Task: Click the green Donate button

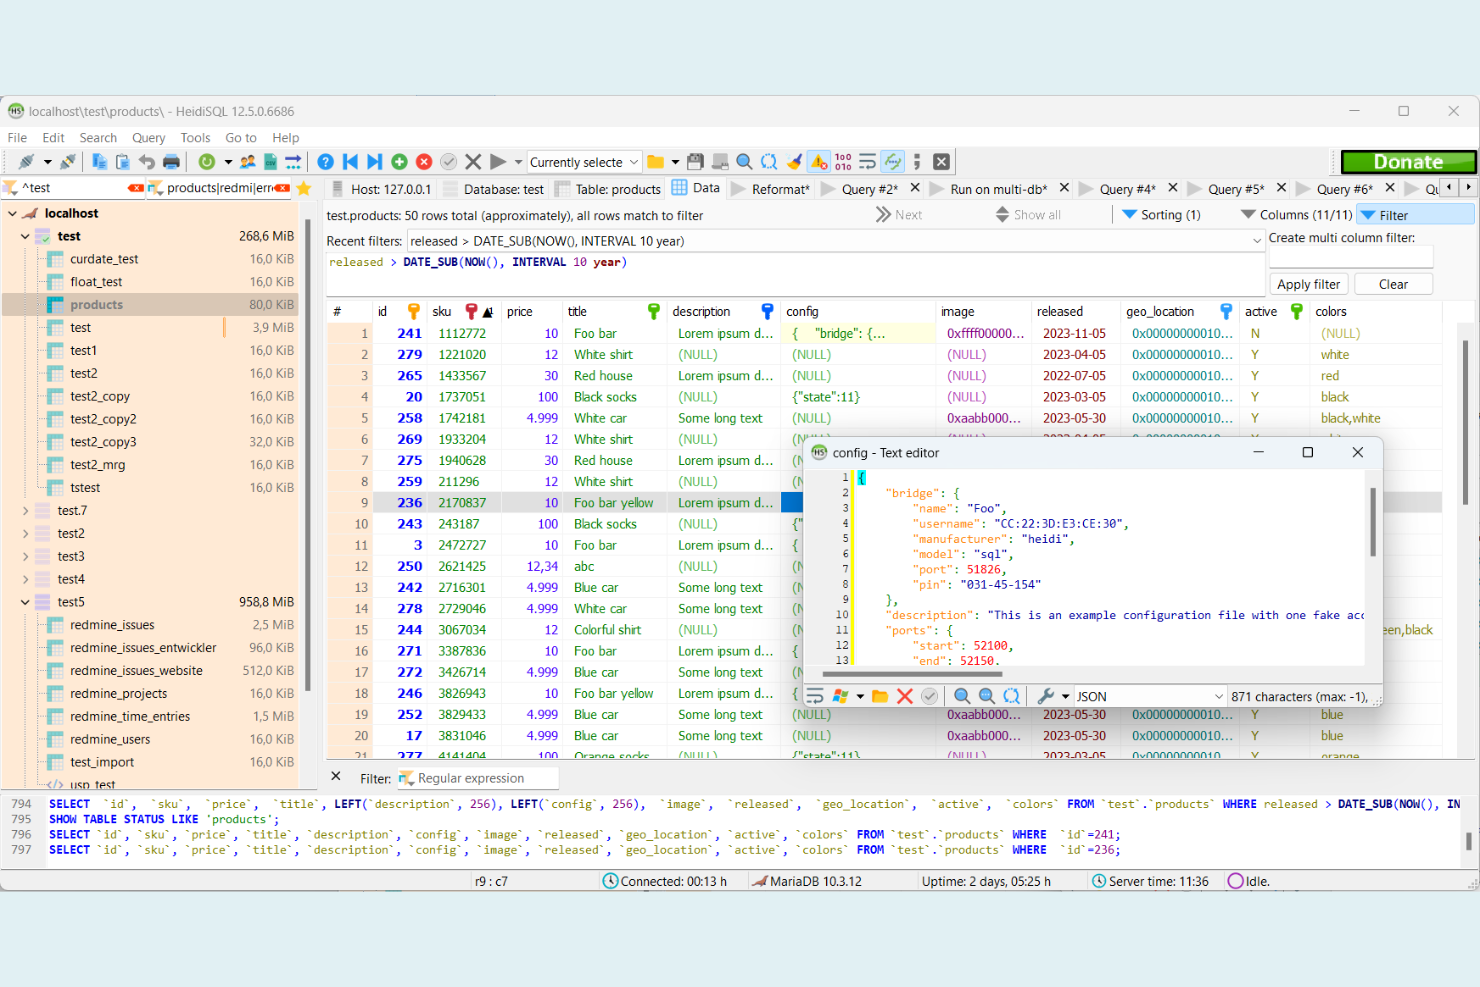Action: 1408,162
